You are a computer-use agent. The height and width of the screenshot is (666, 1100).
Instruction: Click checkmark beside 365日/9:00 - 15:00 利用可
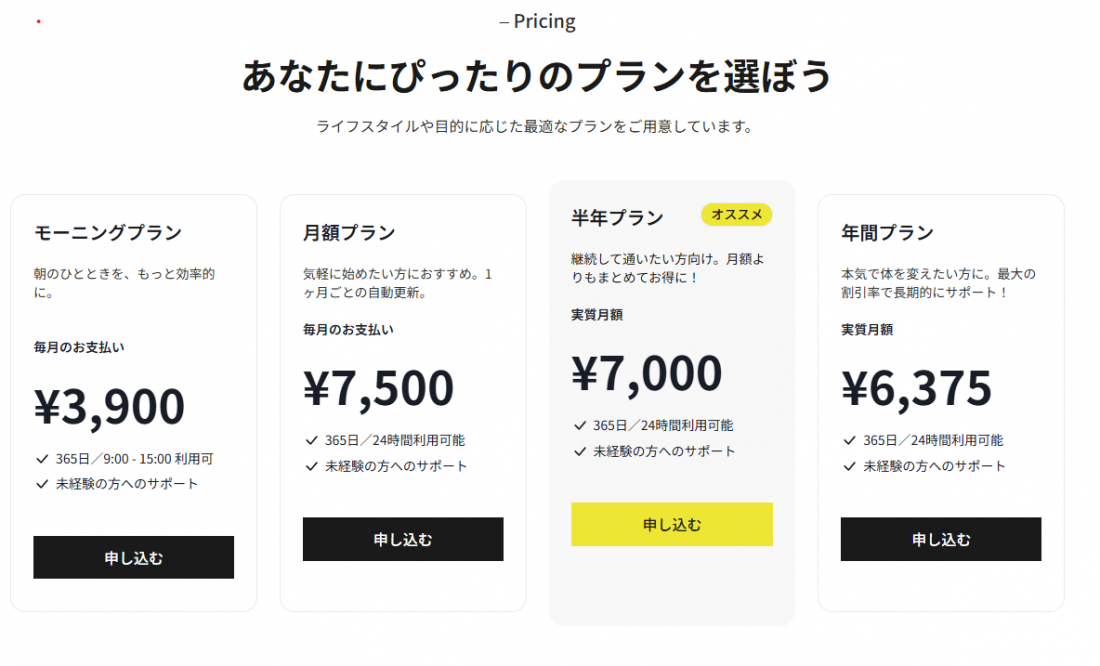[x=42, y=459]
